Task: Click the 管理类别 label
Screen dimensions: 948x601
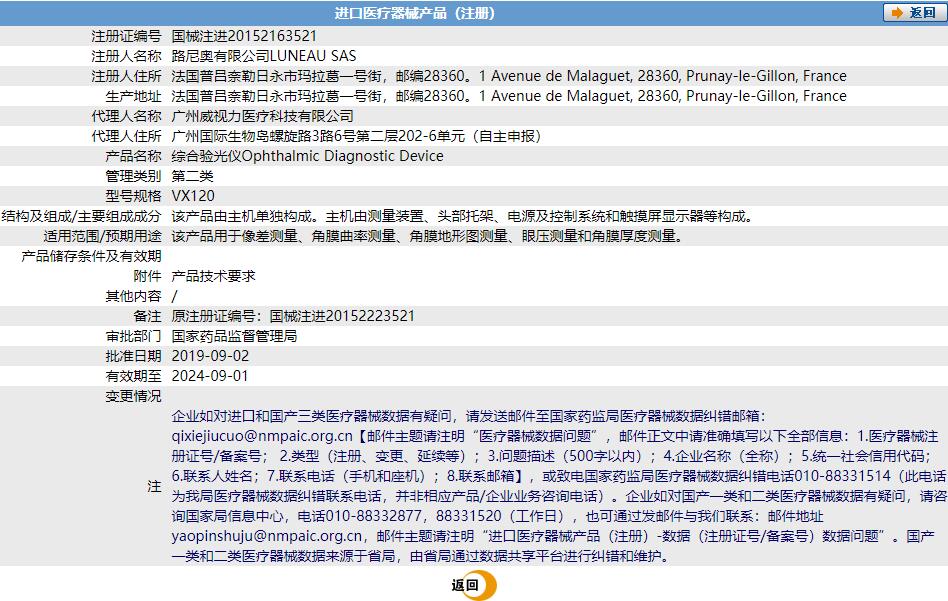Action: coord(134,175)
